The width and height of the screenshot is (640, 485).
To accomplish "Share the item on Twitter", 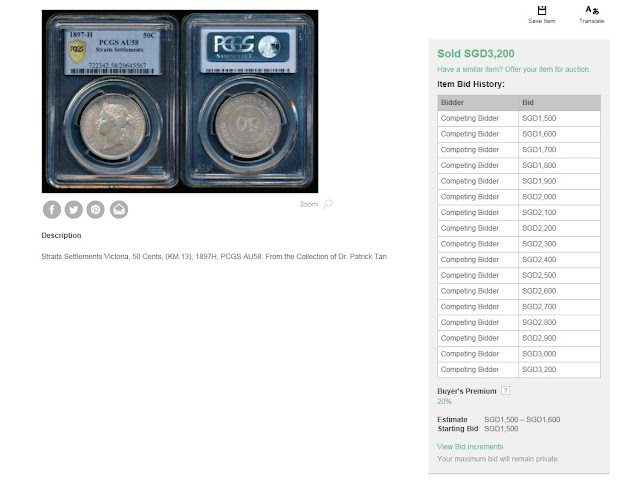I will tap(73, 210).
